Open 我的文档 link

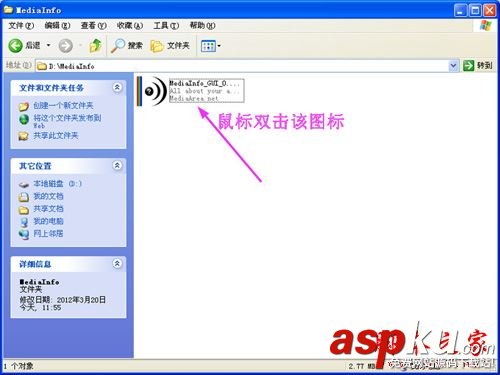pos(48,196)
